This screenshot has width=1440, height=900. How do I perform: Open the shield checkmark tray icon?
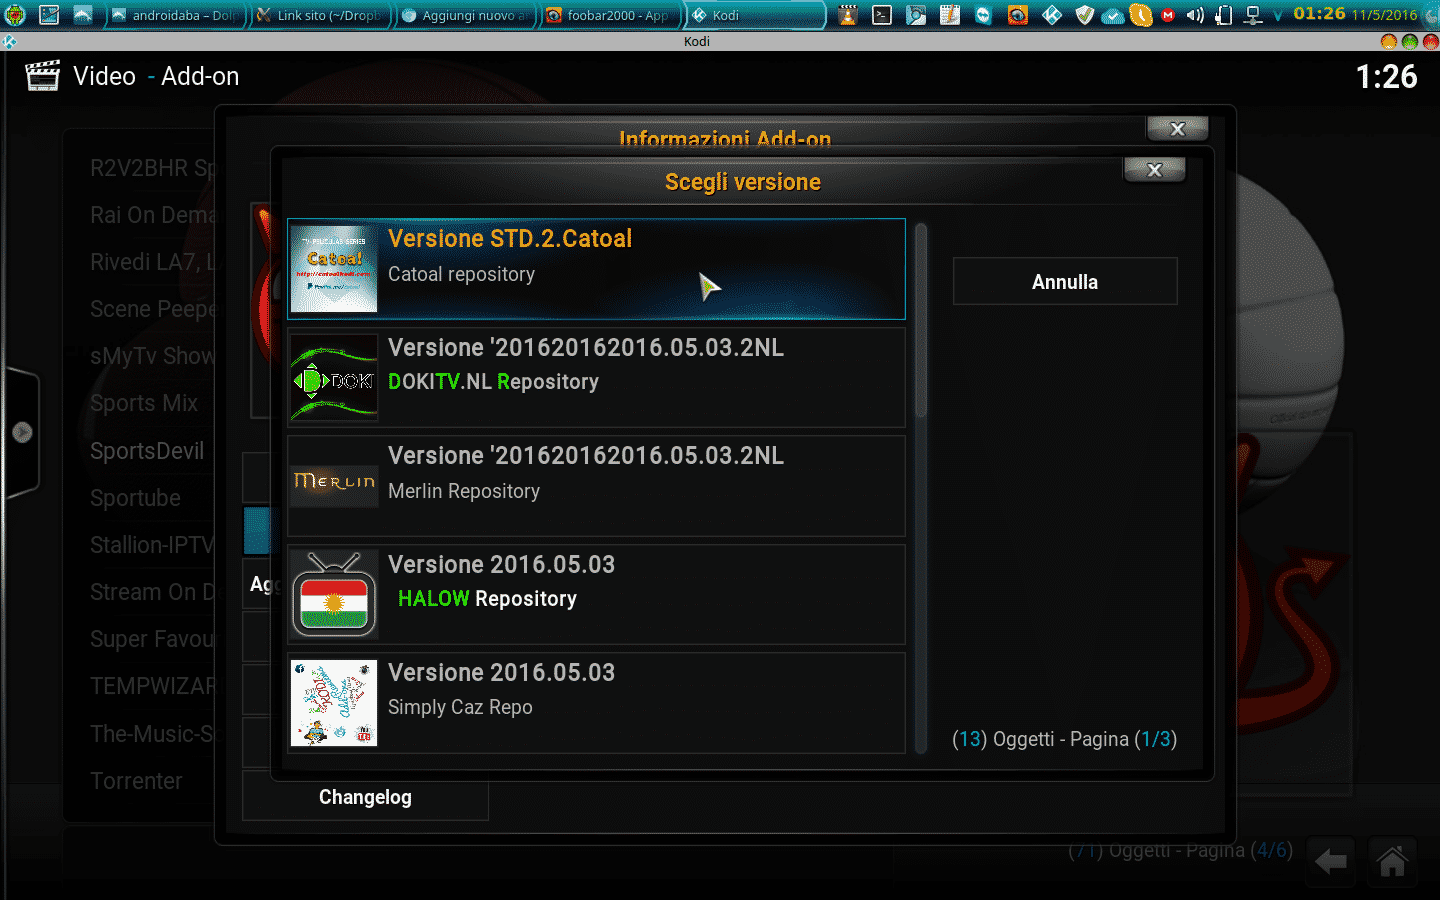pyautogui.click(x=1085, y=15)
